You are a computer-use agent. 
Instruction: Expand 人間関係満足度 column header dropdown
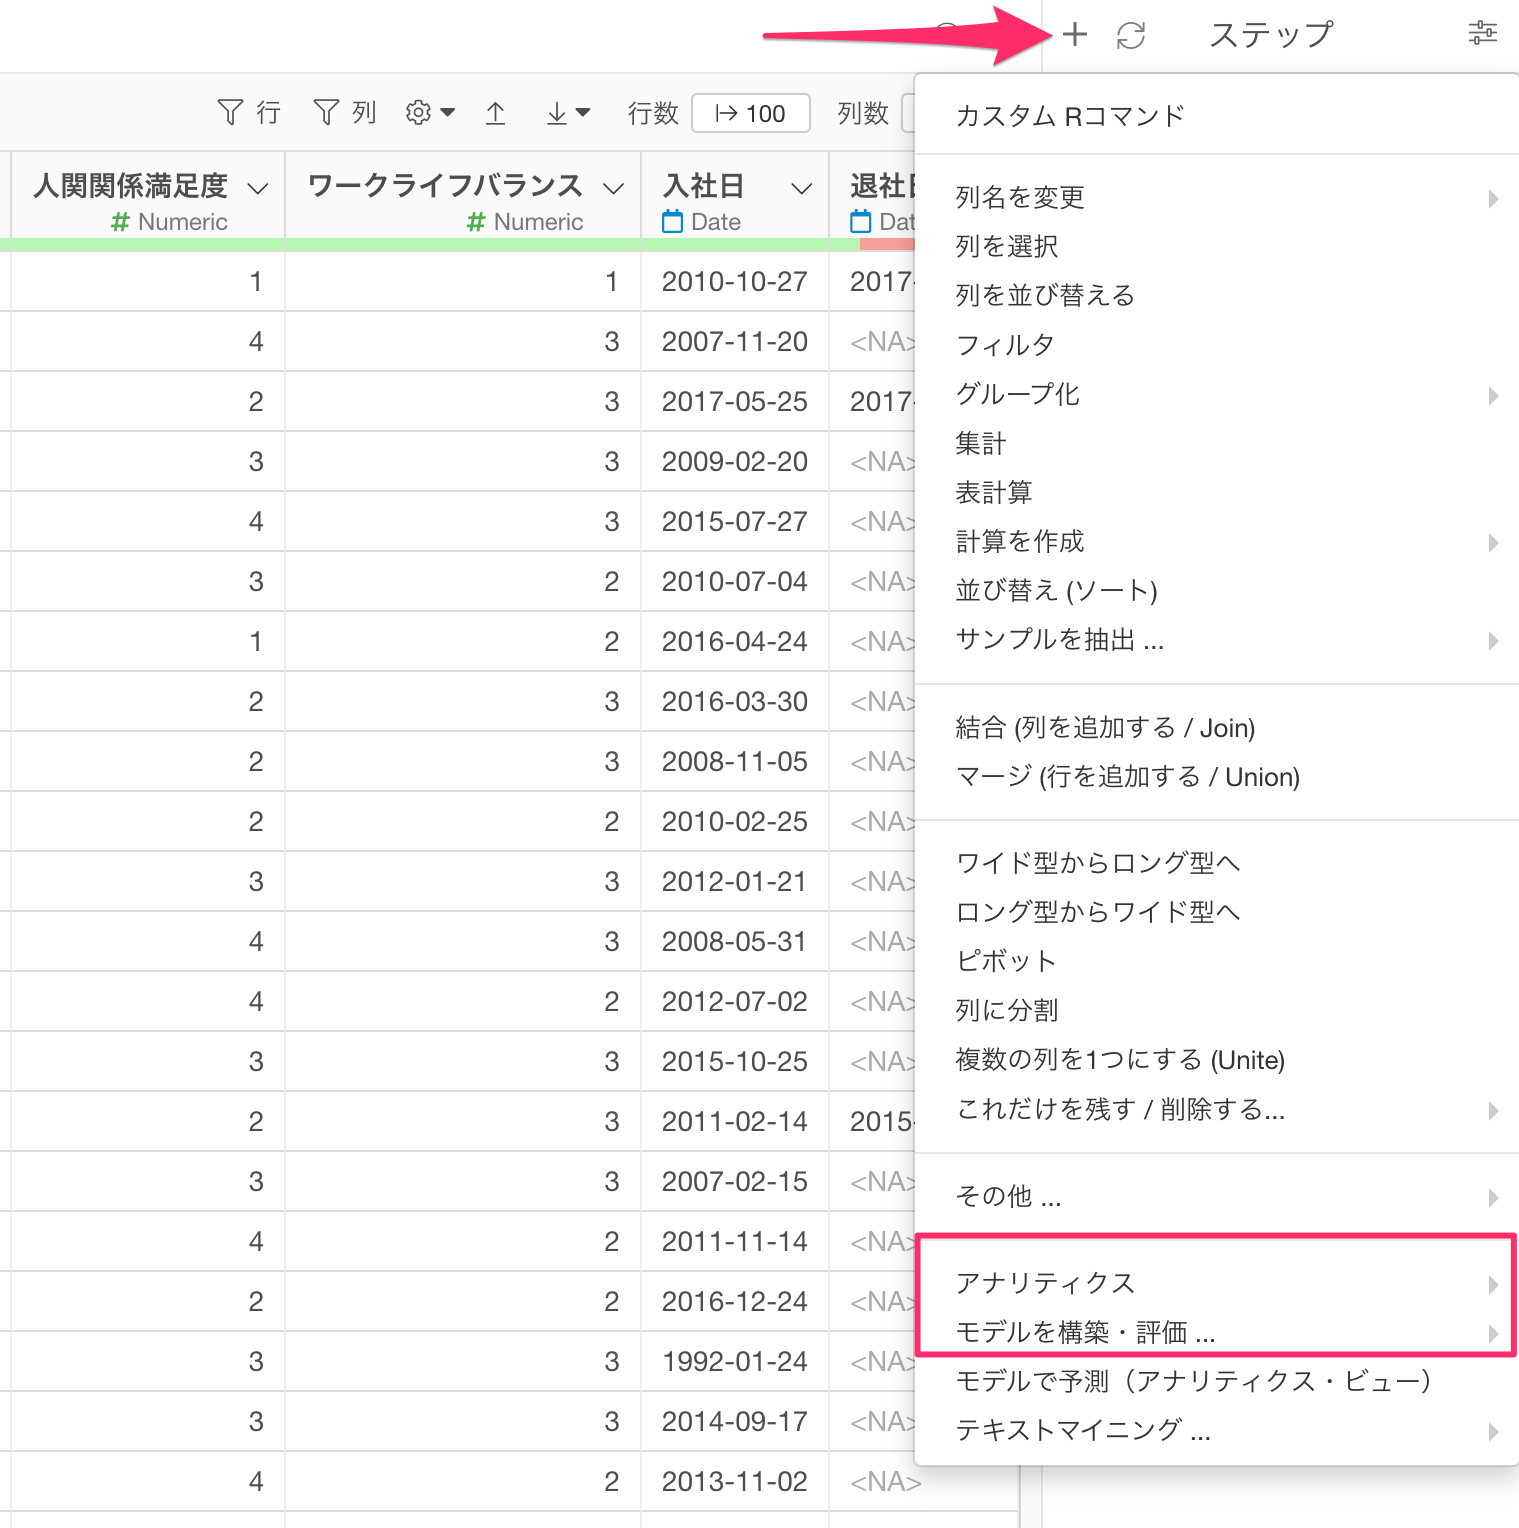click(x=258, y=188)
